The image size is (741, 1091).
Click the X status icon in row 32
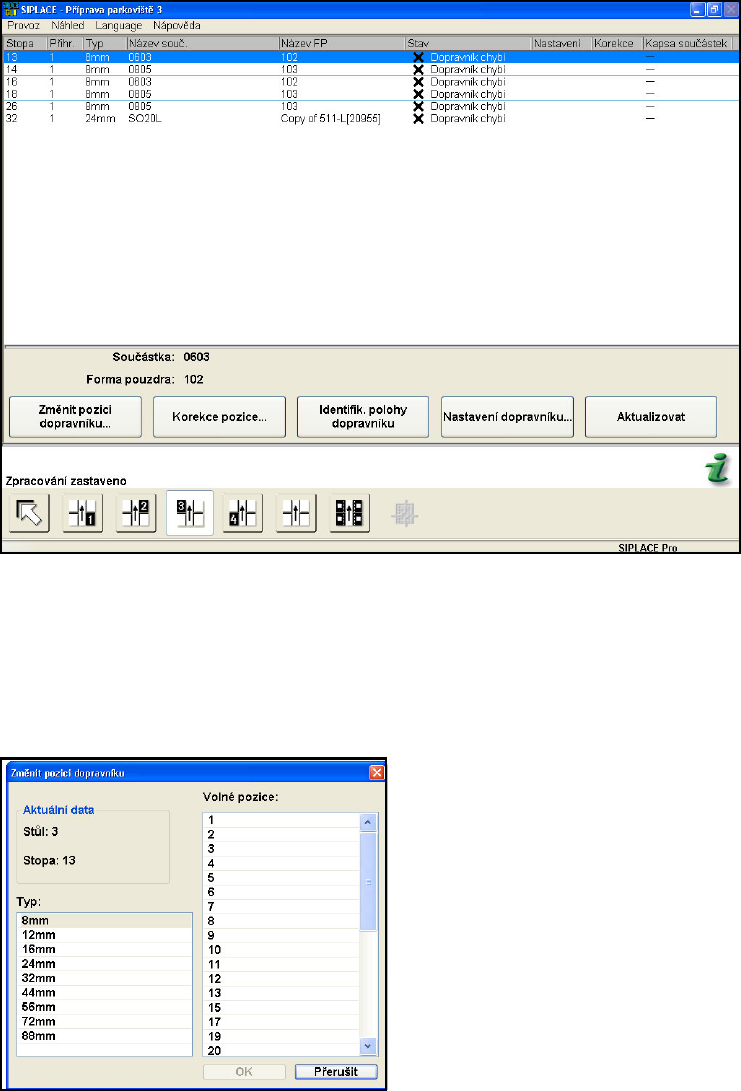tap(418, 119)
